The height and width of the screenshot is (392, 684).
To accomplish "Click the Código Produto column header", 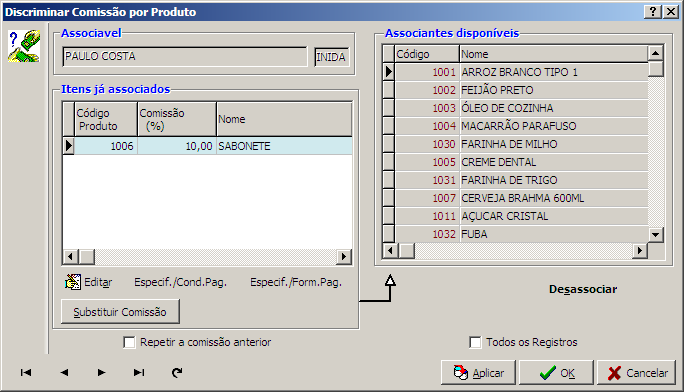I will tap(106, 119).
